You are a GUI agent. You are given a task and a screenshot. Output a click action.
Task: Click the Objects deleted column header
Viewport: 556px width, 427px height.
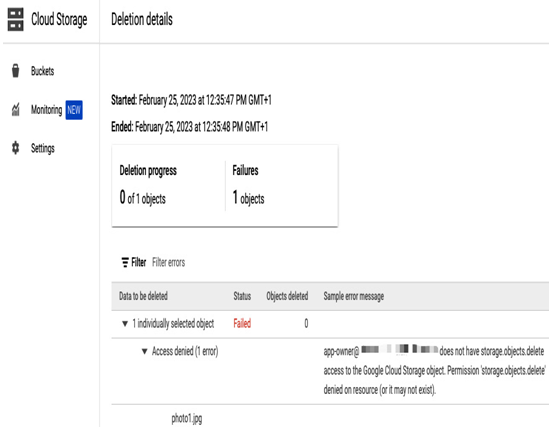[287, 296]
